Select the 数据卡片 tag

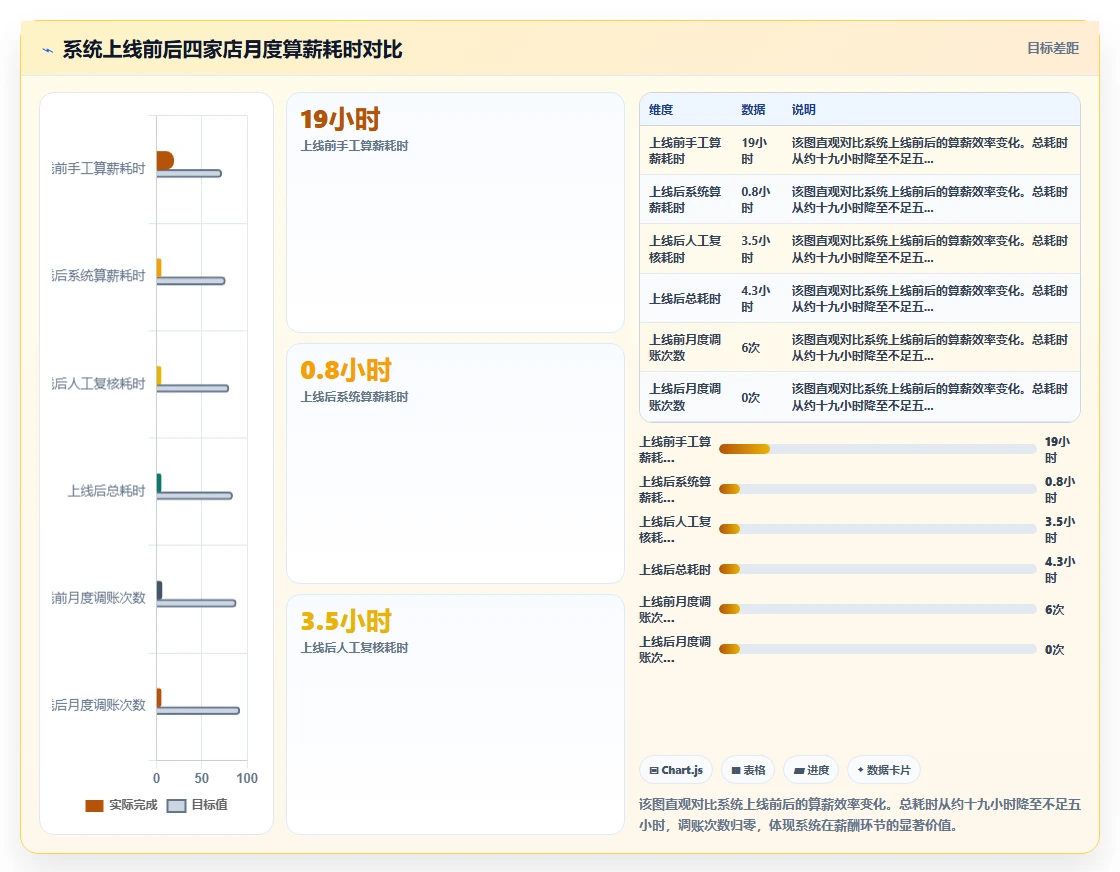coord(884,770)
